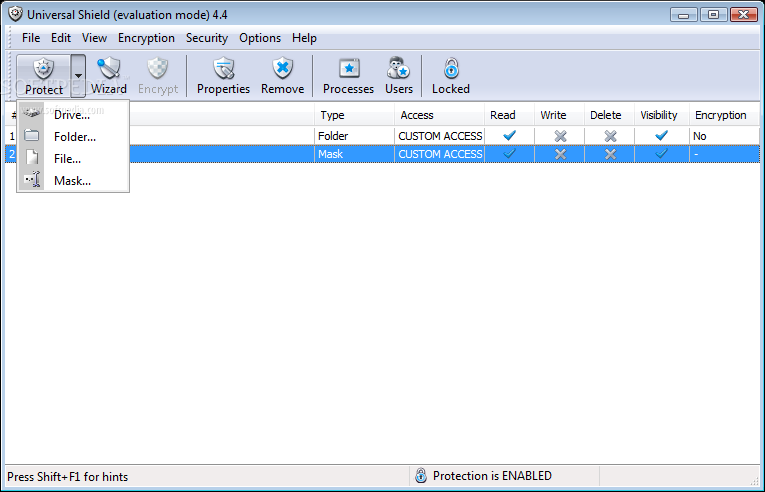Open the Help menu

[x=304, y=38]
